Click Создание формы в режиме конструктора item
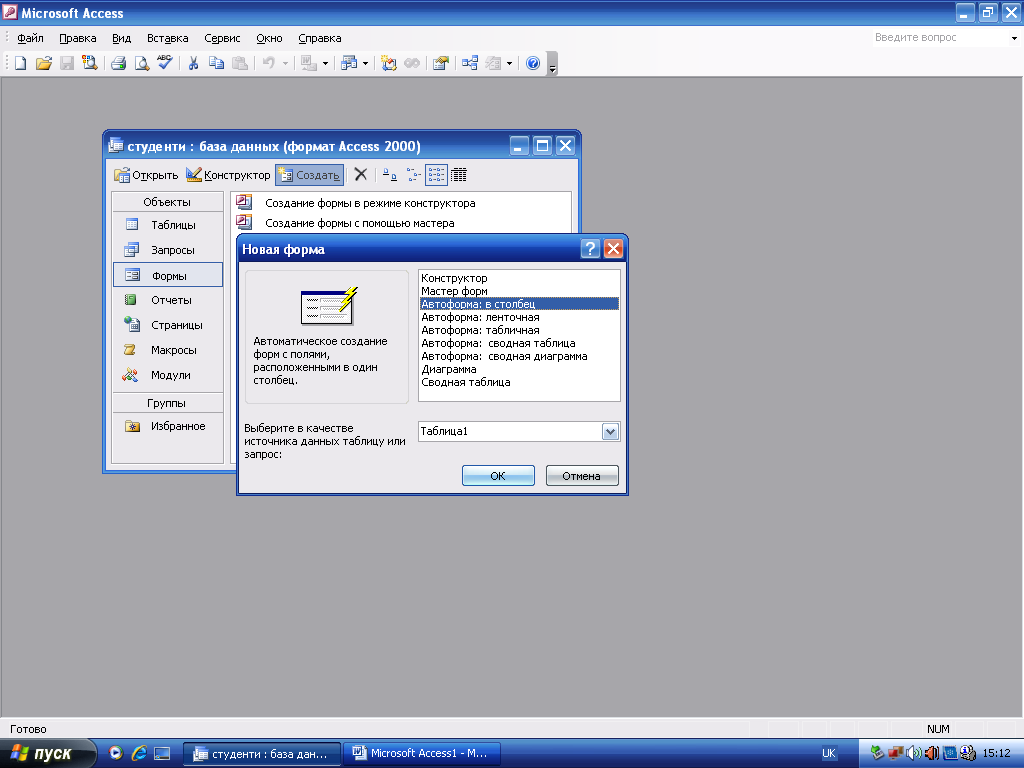Screen dimensions: 1024x768 (x=370, y=203)
